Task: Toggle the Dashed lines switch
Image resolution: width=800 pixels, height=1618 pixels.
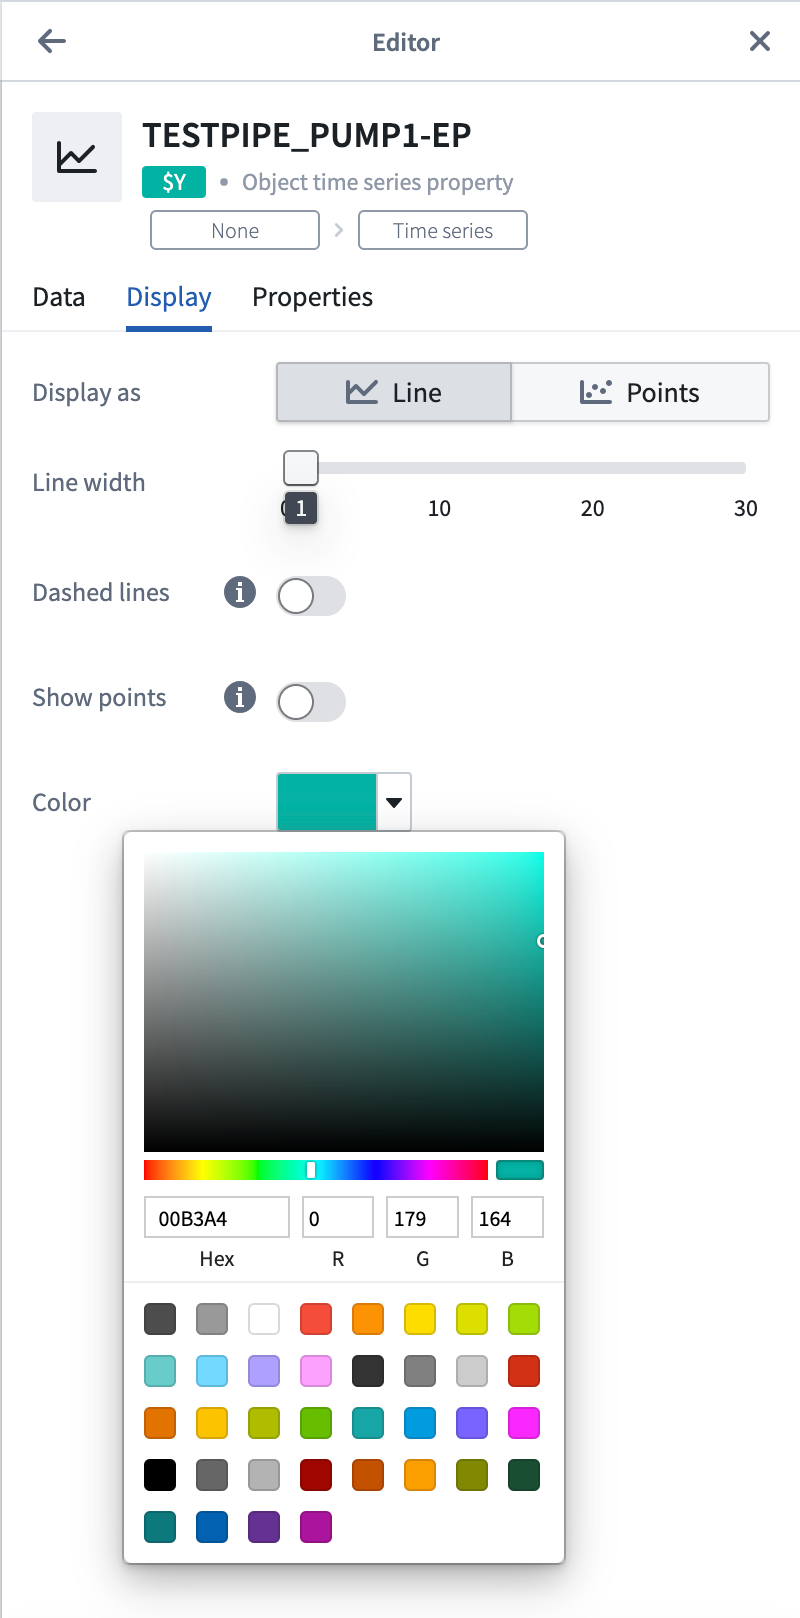Action: pos(311,596)
